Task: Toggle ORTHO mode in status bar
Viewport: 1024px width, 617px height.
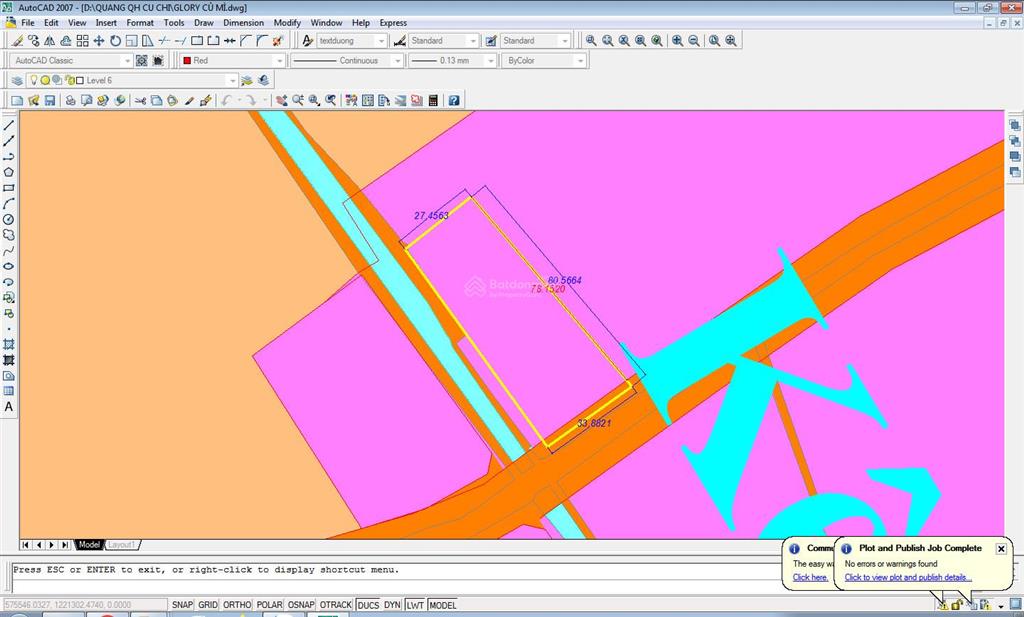Action: point(237,605)
